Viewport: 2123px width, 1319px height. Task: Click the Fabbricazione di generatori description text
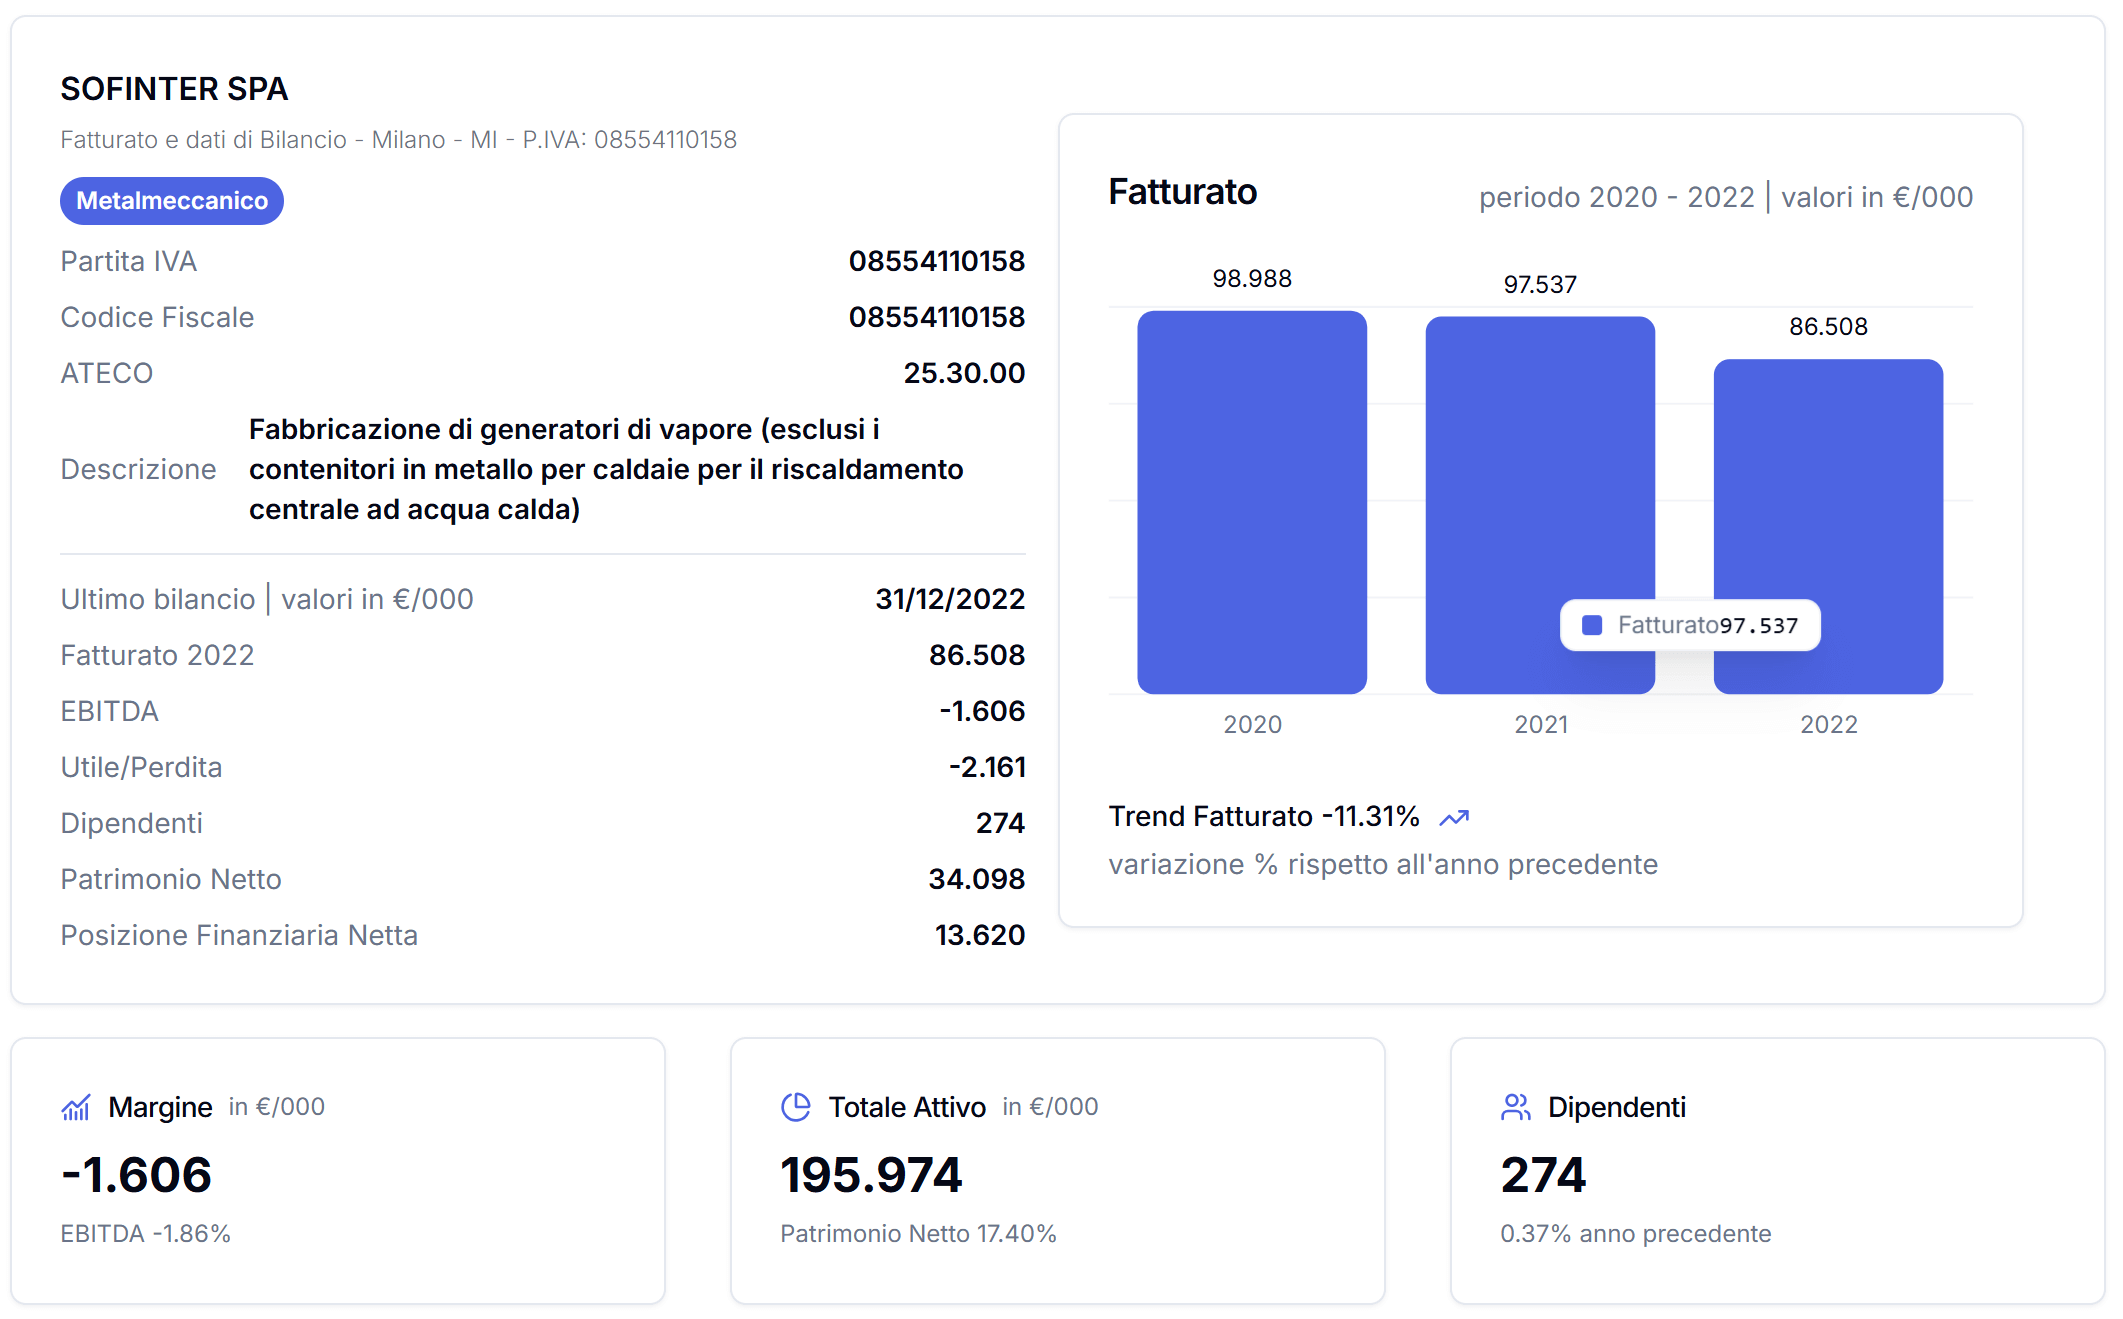pyautogui.click(x=606, y=469)
